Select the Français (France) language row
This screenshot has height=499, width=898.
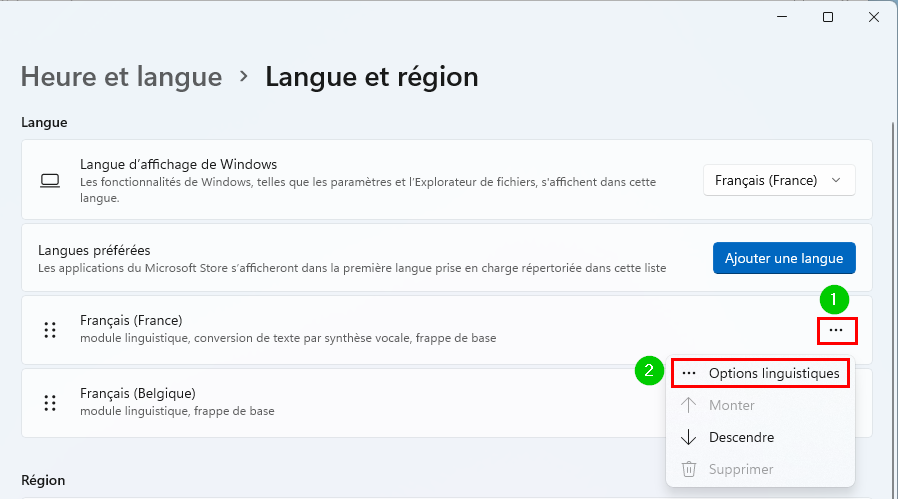447,330
